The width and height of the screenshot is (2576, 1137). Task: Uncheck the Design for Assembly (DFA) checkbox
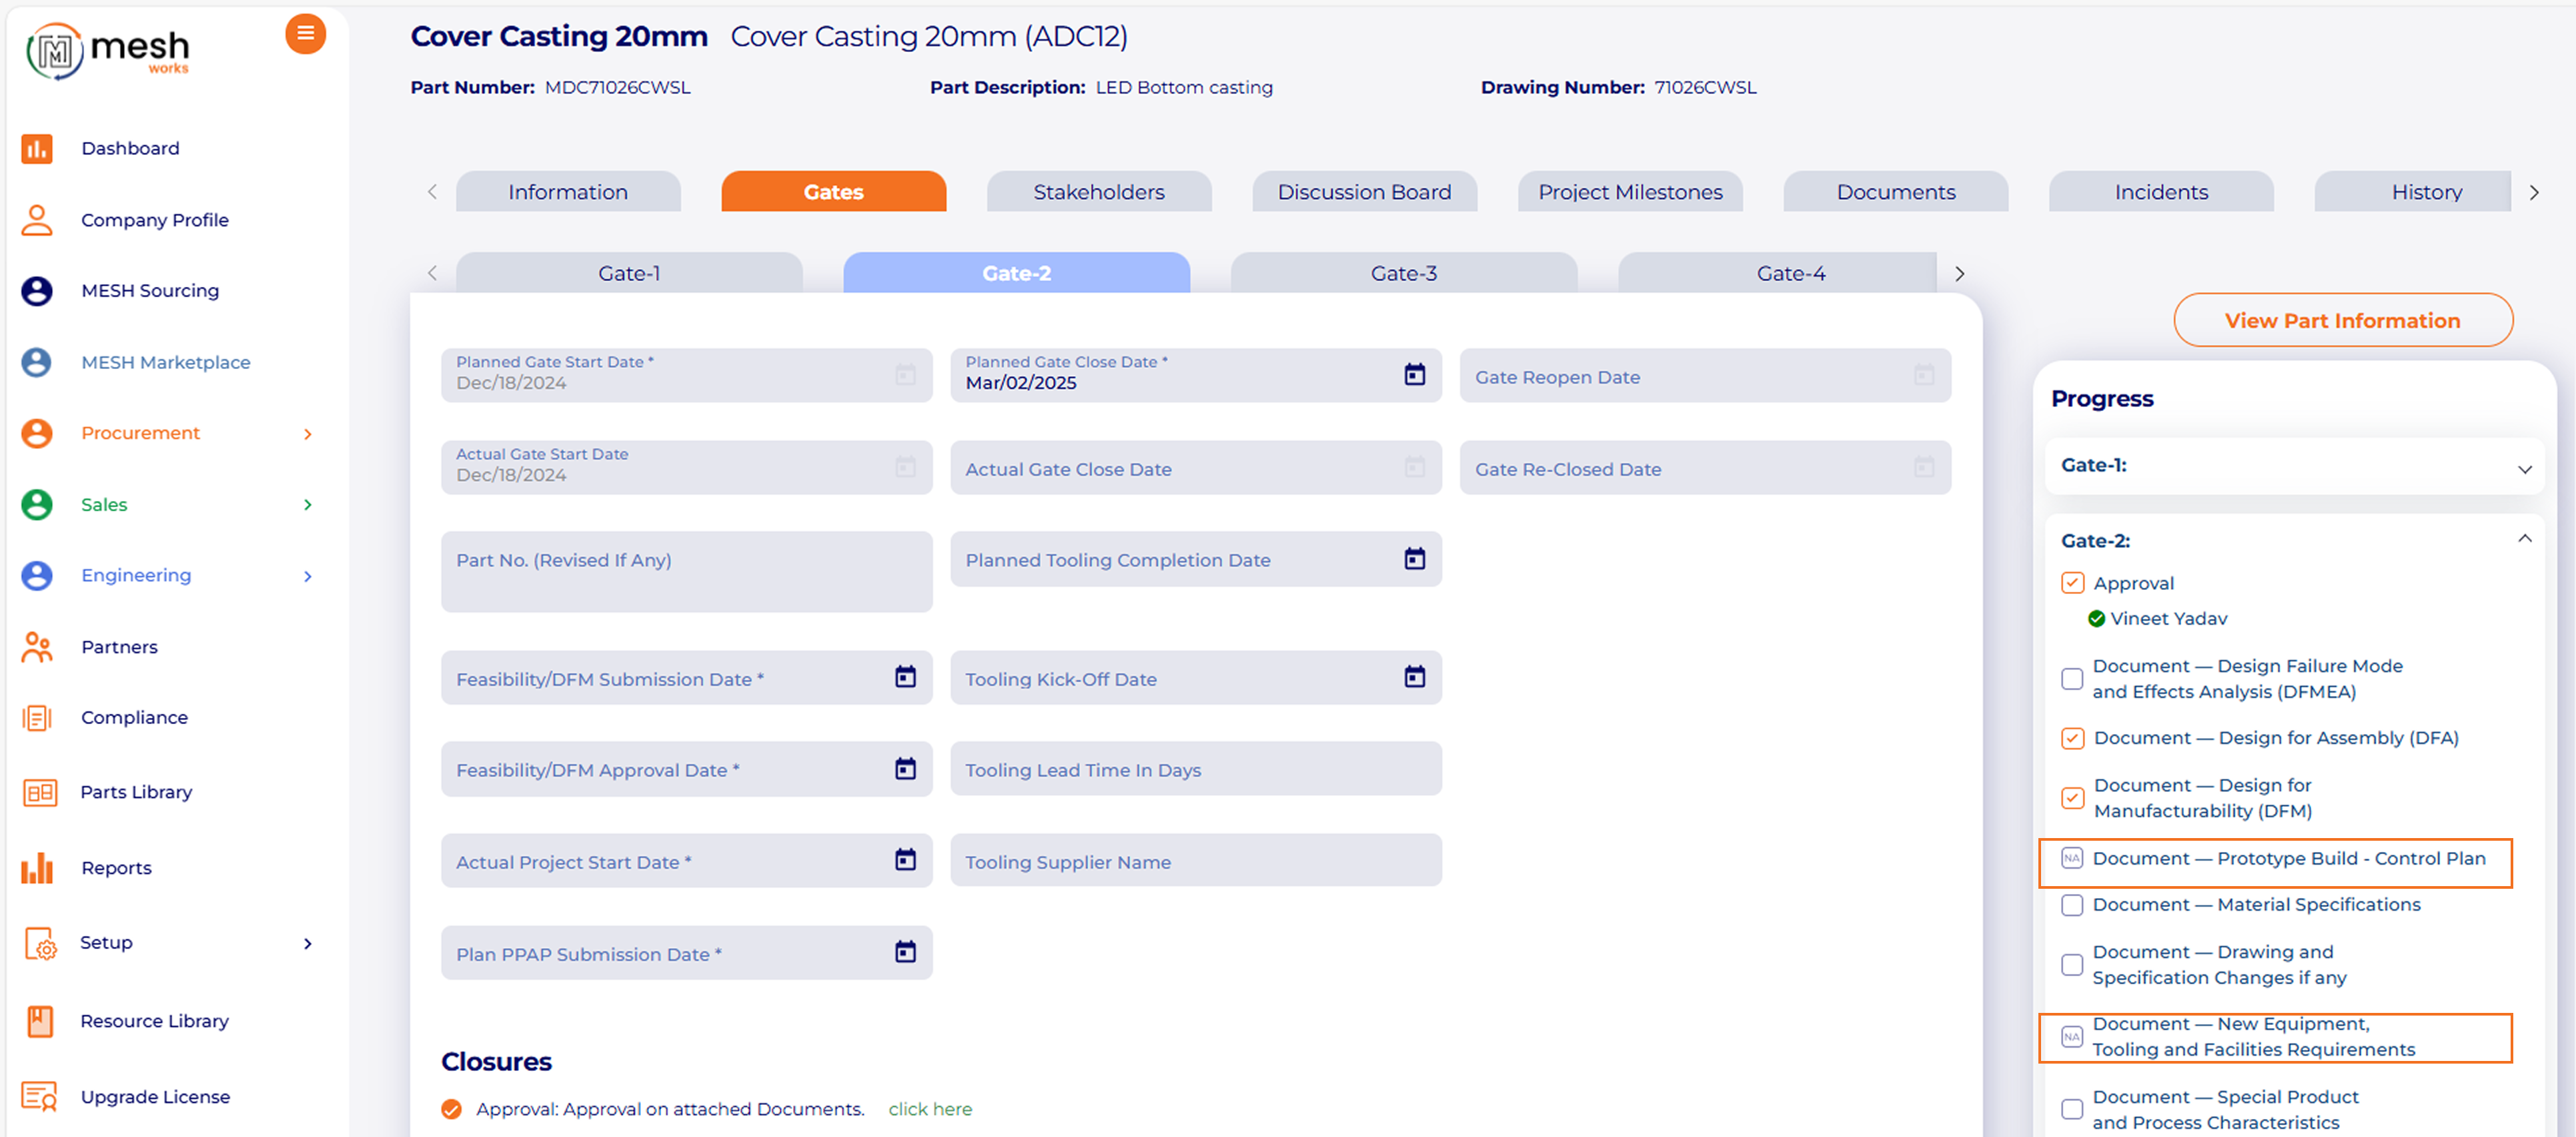click(x=2072, y=739)
